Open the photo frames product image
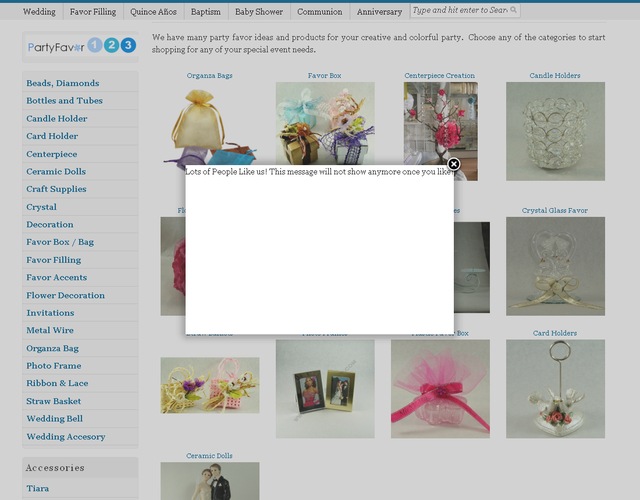 pos(325,389)
